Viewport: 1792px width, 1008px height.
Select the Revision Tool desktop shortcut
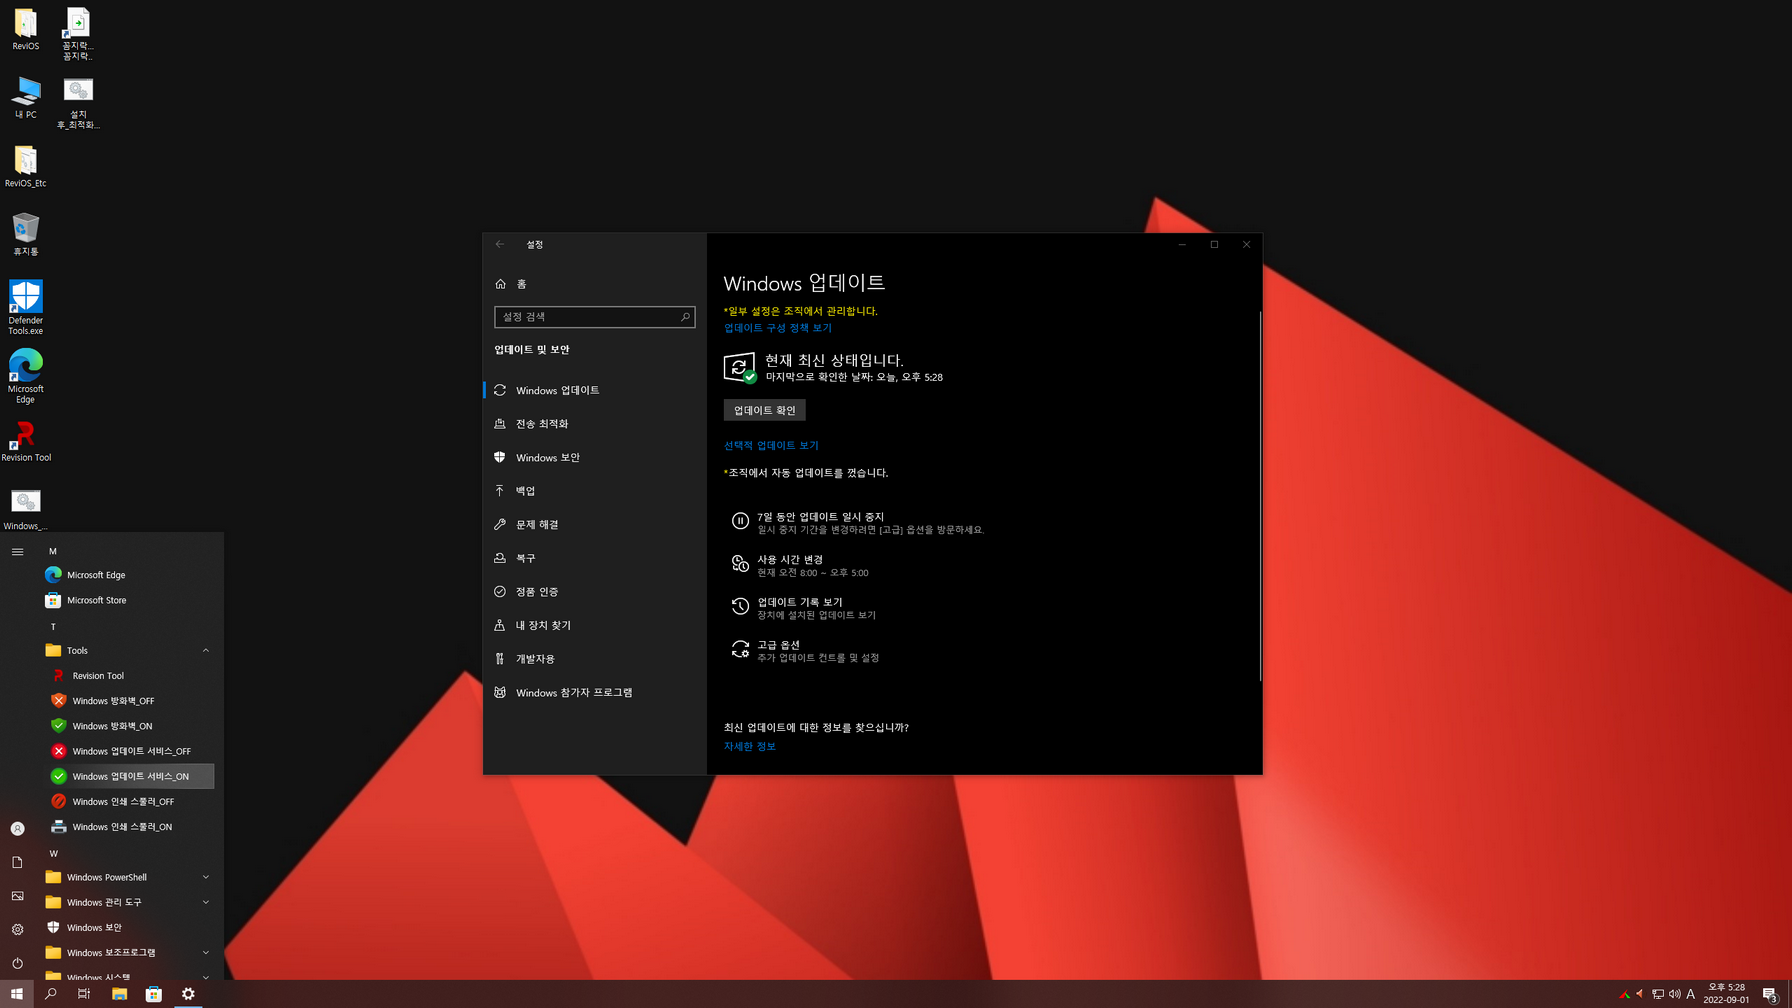click(x=26, y=441)
